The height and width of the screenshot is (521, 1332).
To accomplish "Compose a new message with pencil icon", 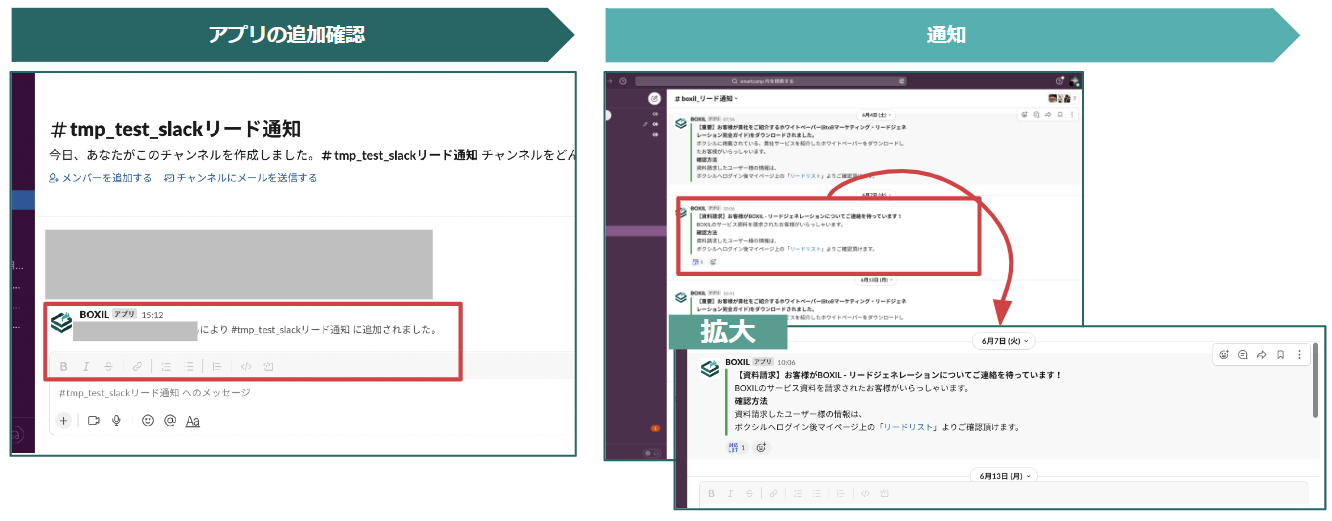I will click(x=654, y=98).
